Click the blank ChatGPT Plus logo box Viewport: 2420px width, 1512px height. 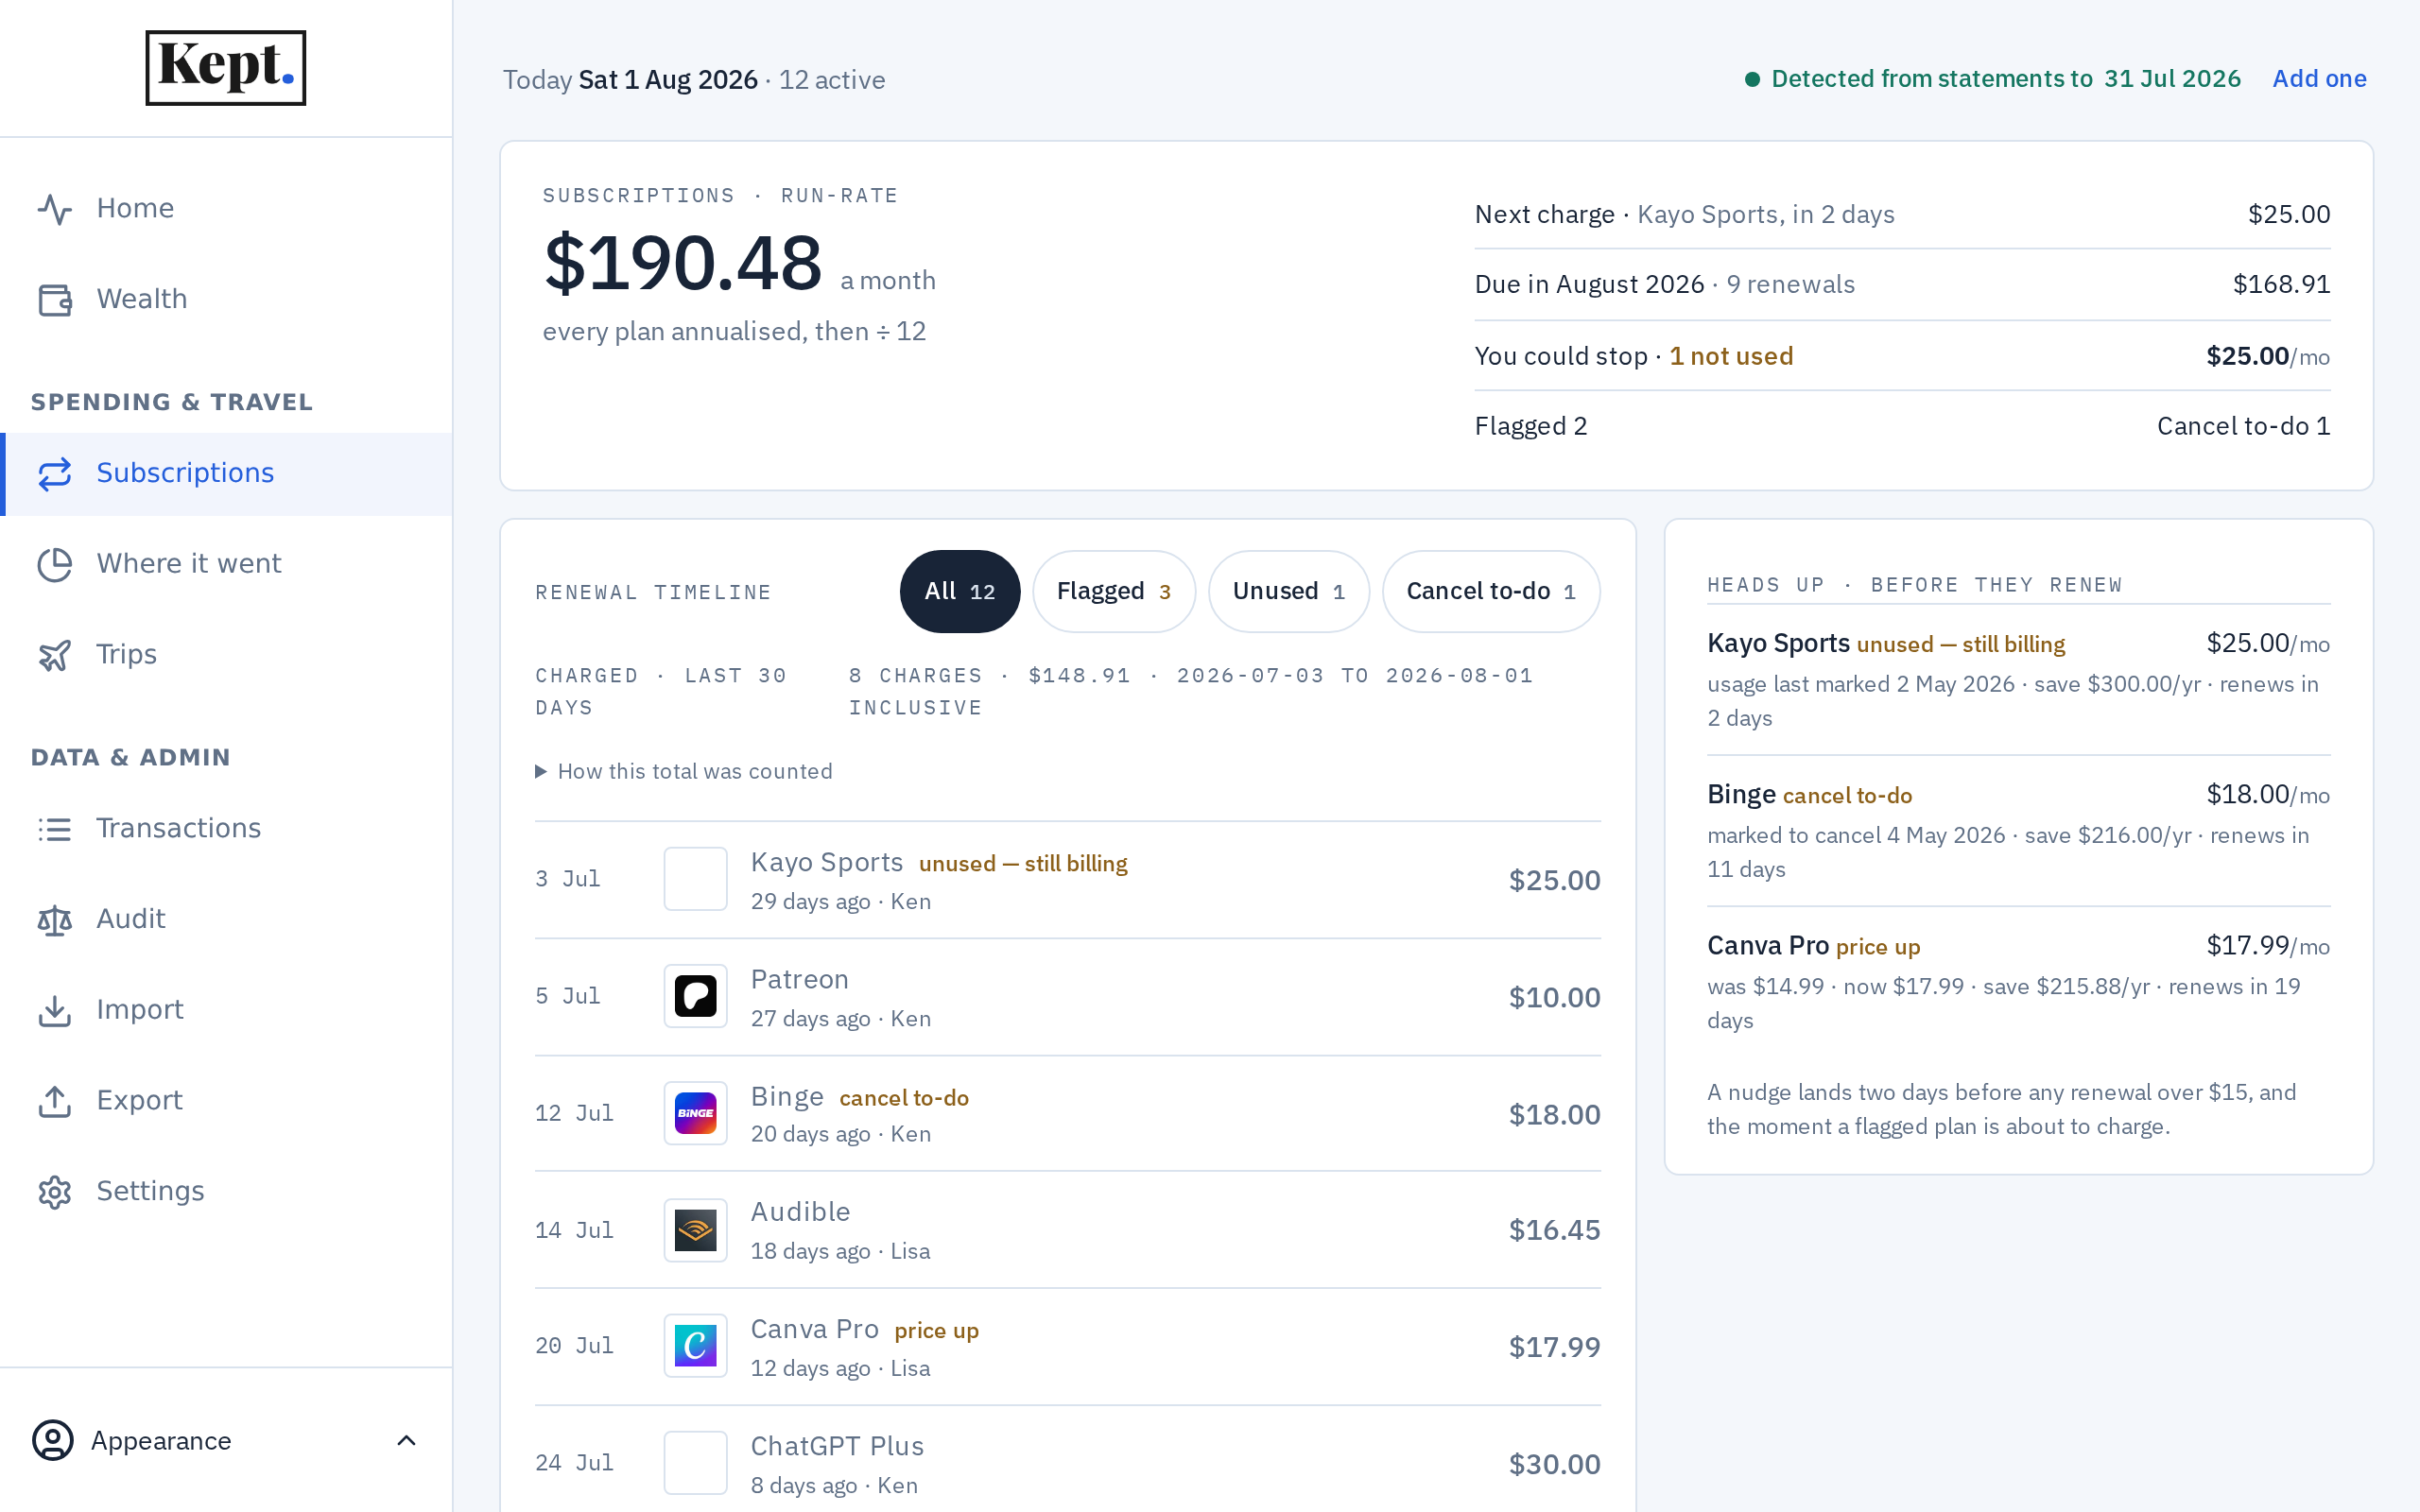tap(696, 1462)
